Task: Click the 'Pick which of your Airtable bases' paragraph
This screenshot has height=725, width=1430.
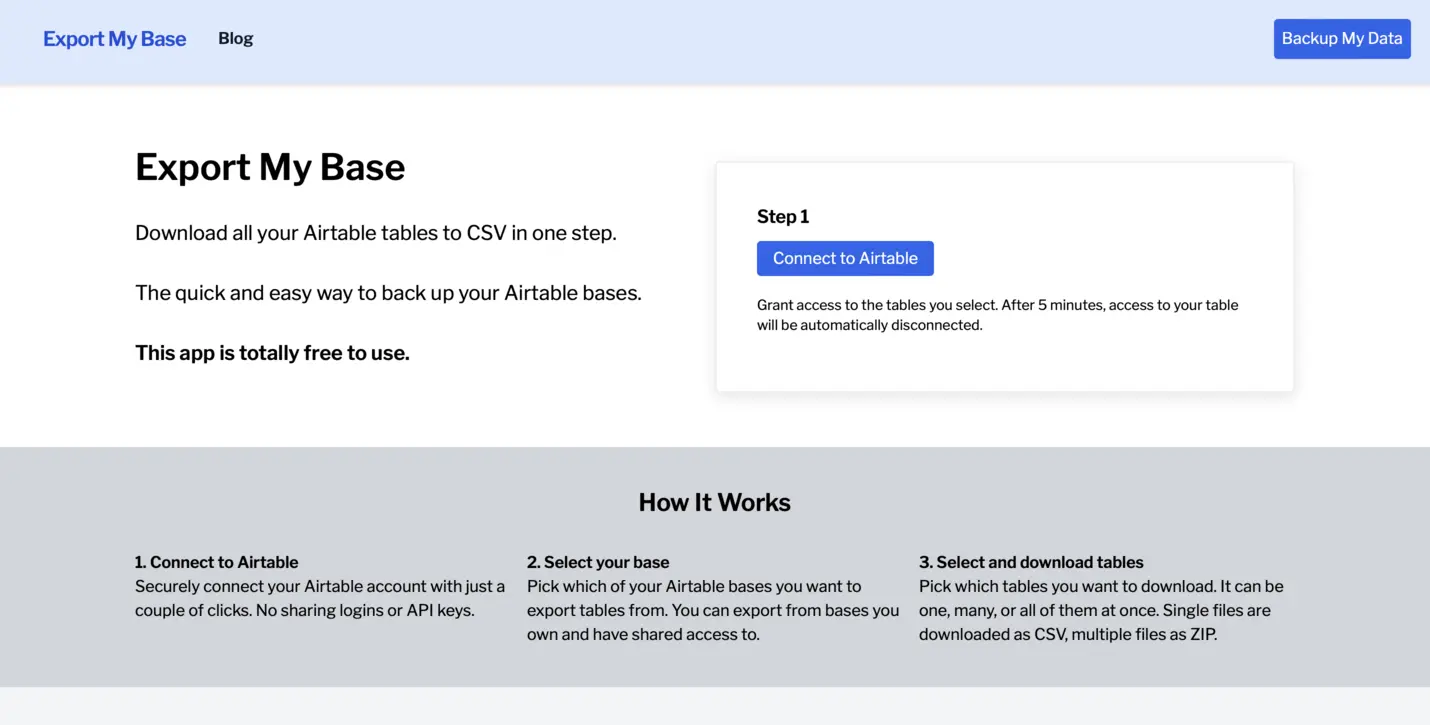Action: pos(694,586)
